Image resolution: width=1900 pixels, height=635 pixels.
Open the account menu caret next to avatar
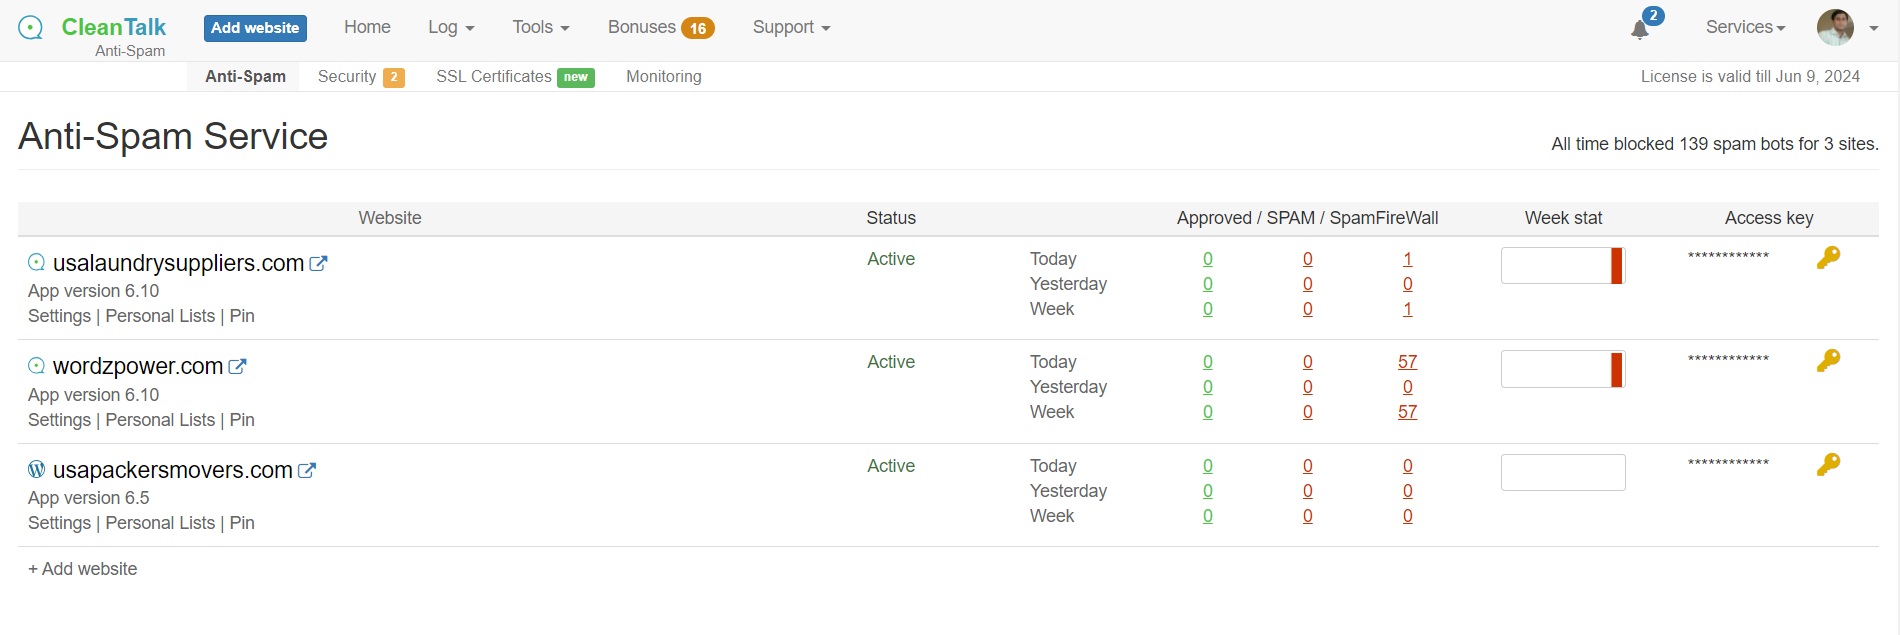1874,28
